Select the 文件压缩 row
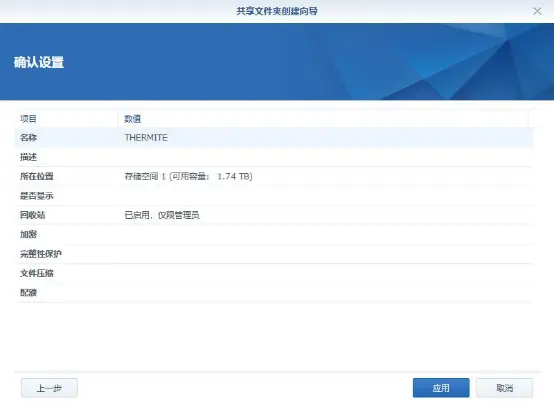554x403 pixels. point(273,273)
